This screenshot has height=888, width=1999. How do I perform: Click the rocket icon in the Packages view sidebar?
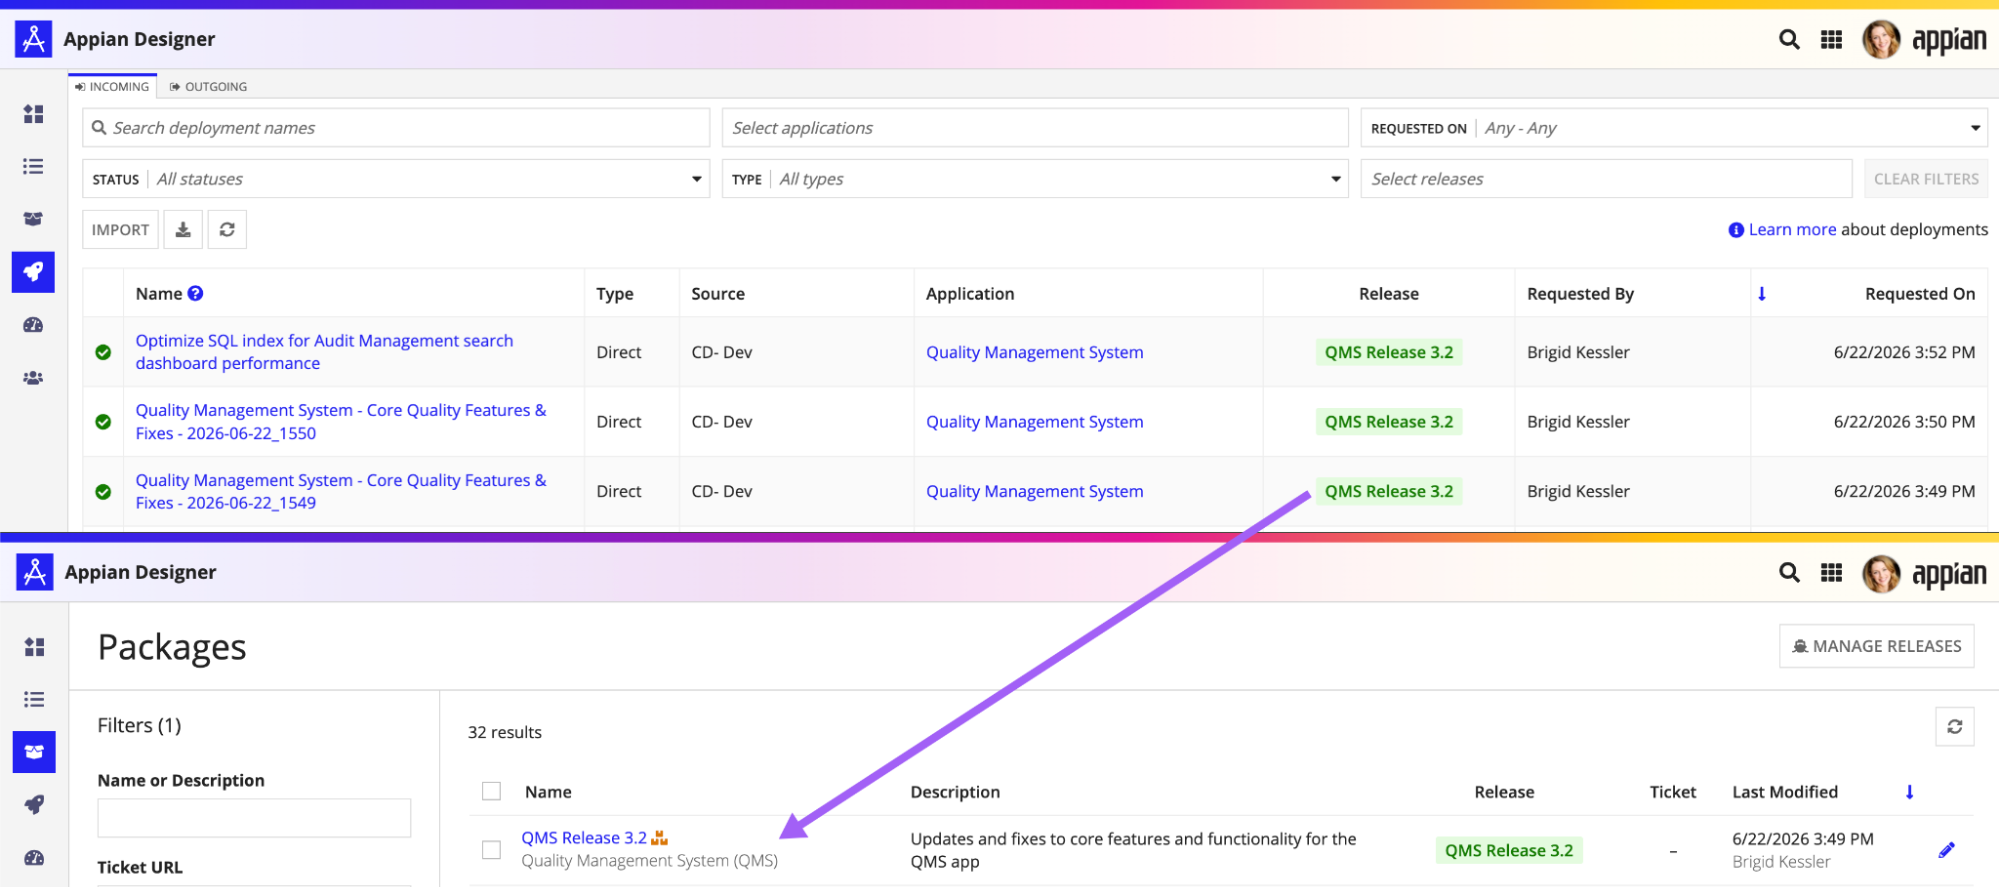[34, 805]
